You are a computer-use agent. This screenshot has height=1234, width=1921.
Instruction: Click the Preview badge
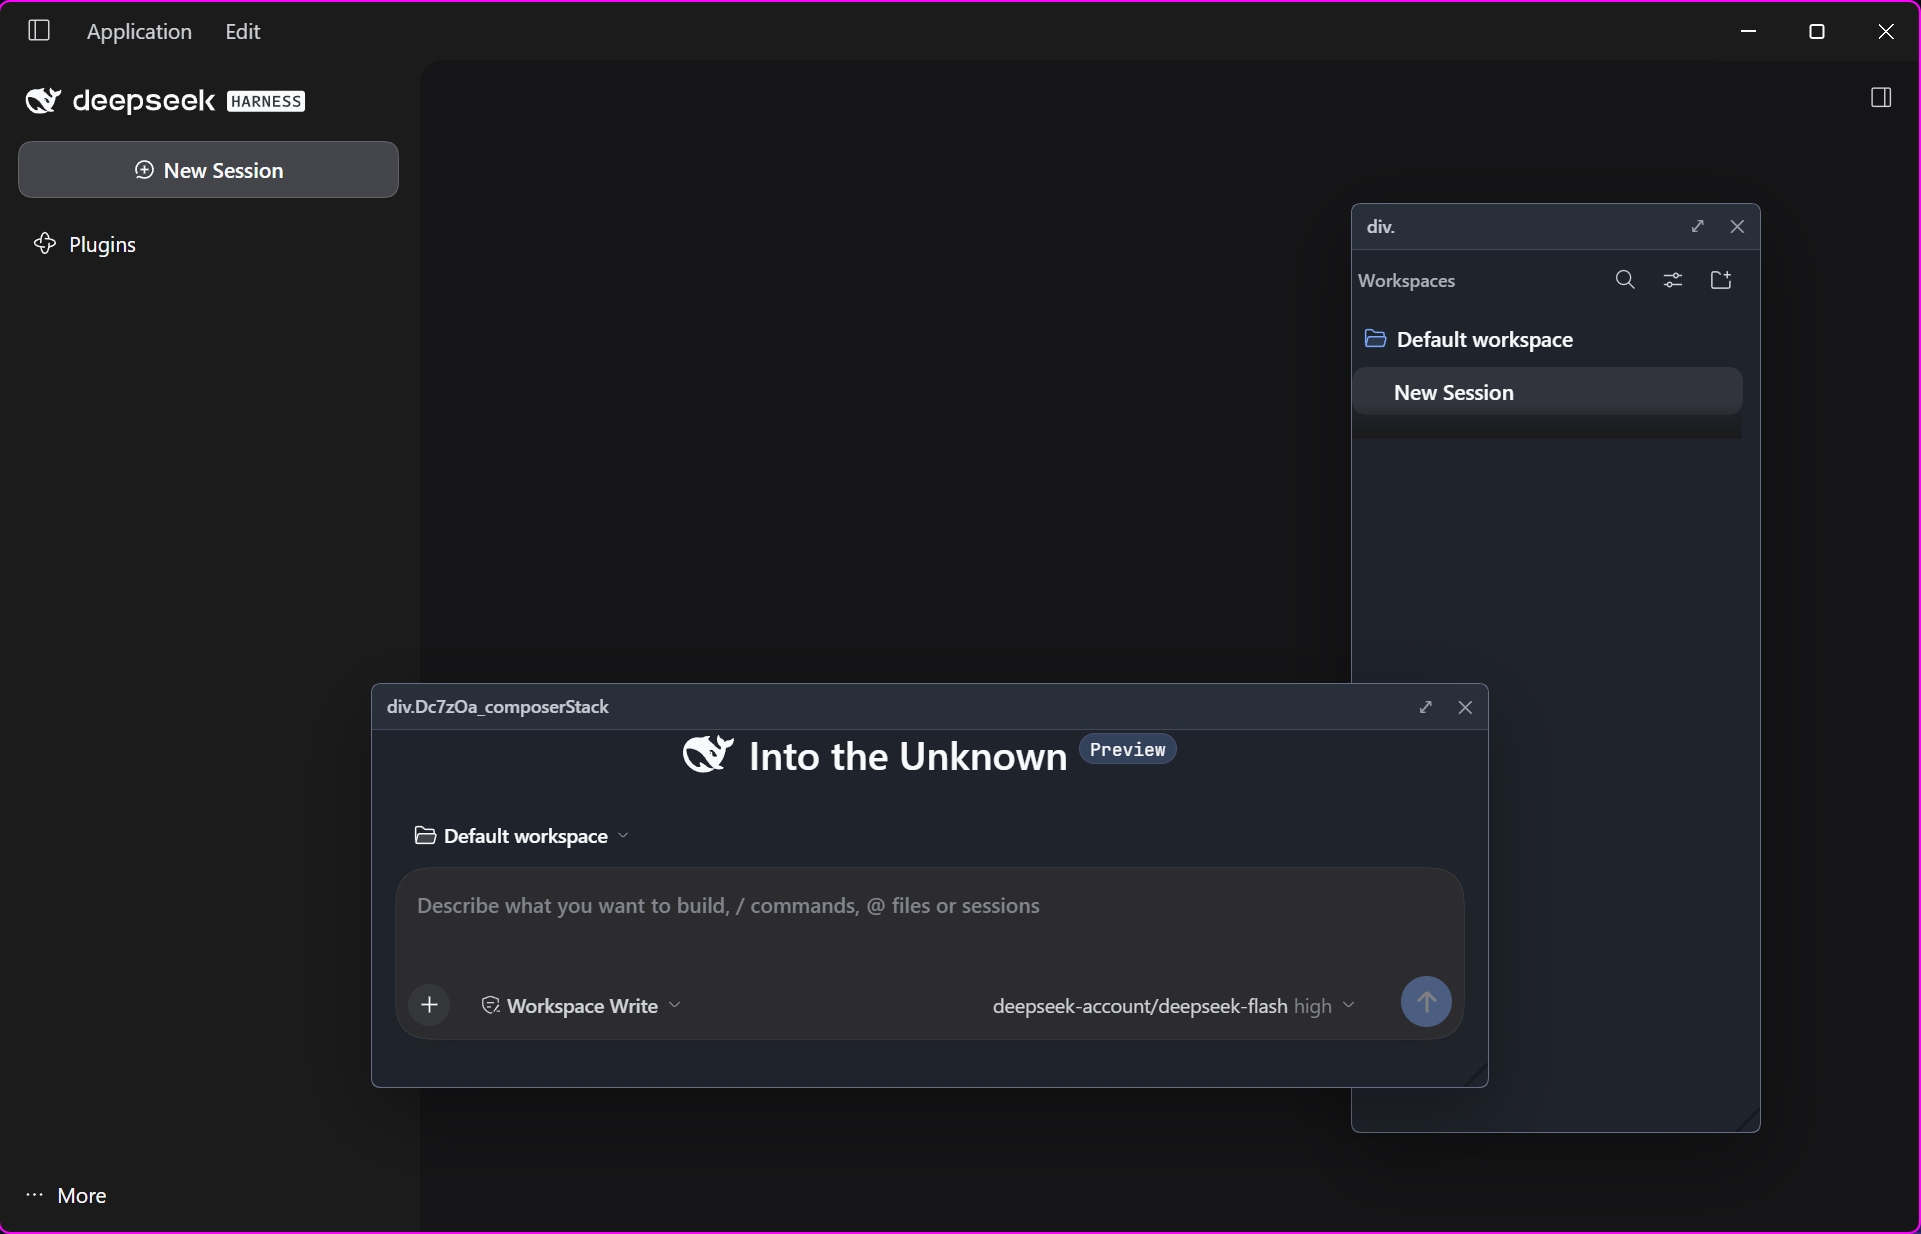[x=1127, y=749]
